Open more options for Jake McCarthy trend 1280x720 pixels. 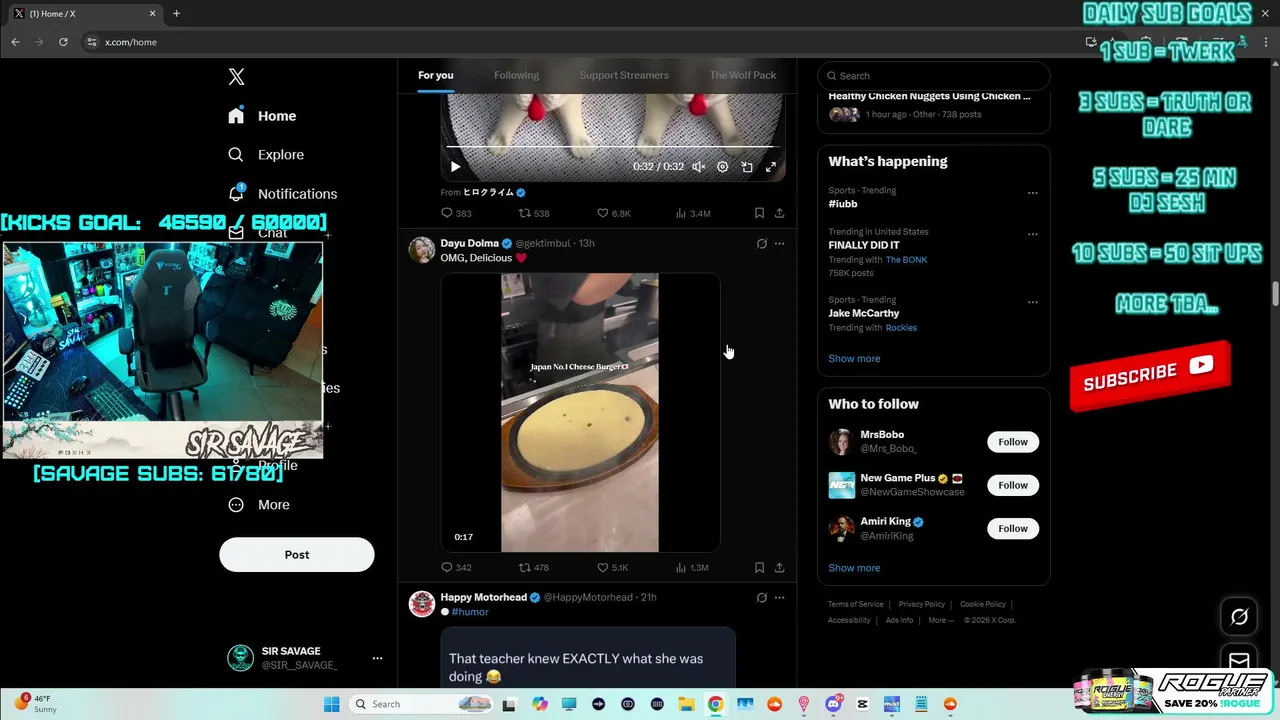tap(1032, 302)
